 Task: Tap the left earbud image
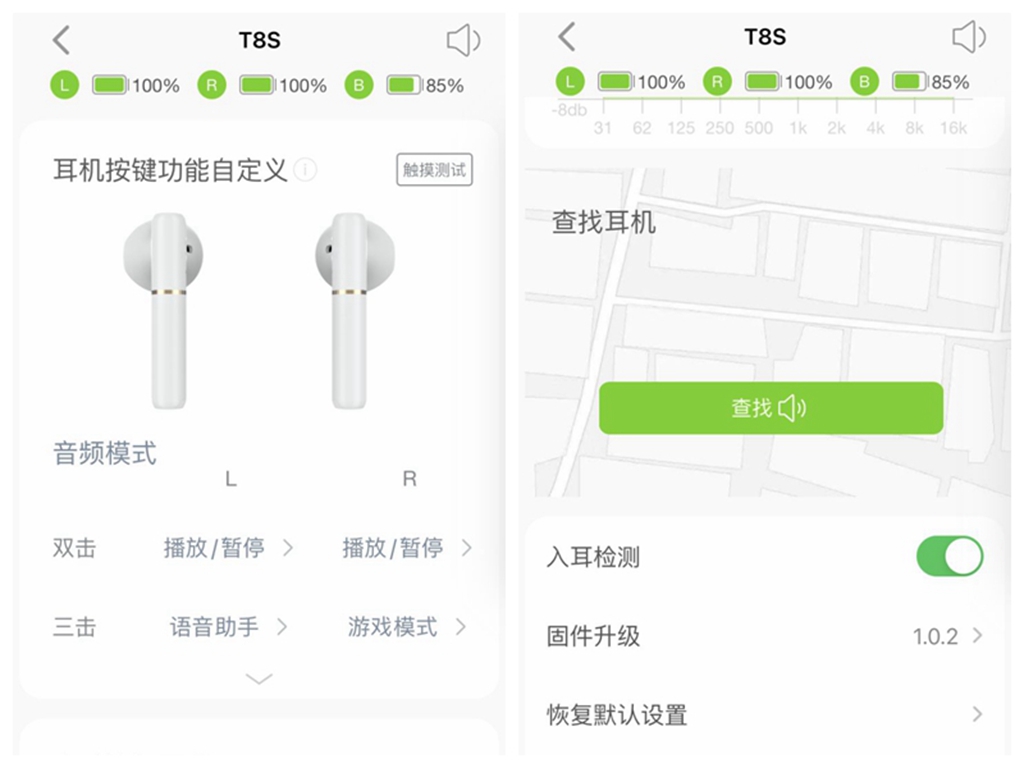[163, 311]
